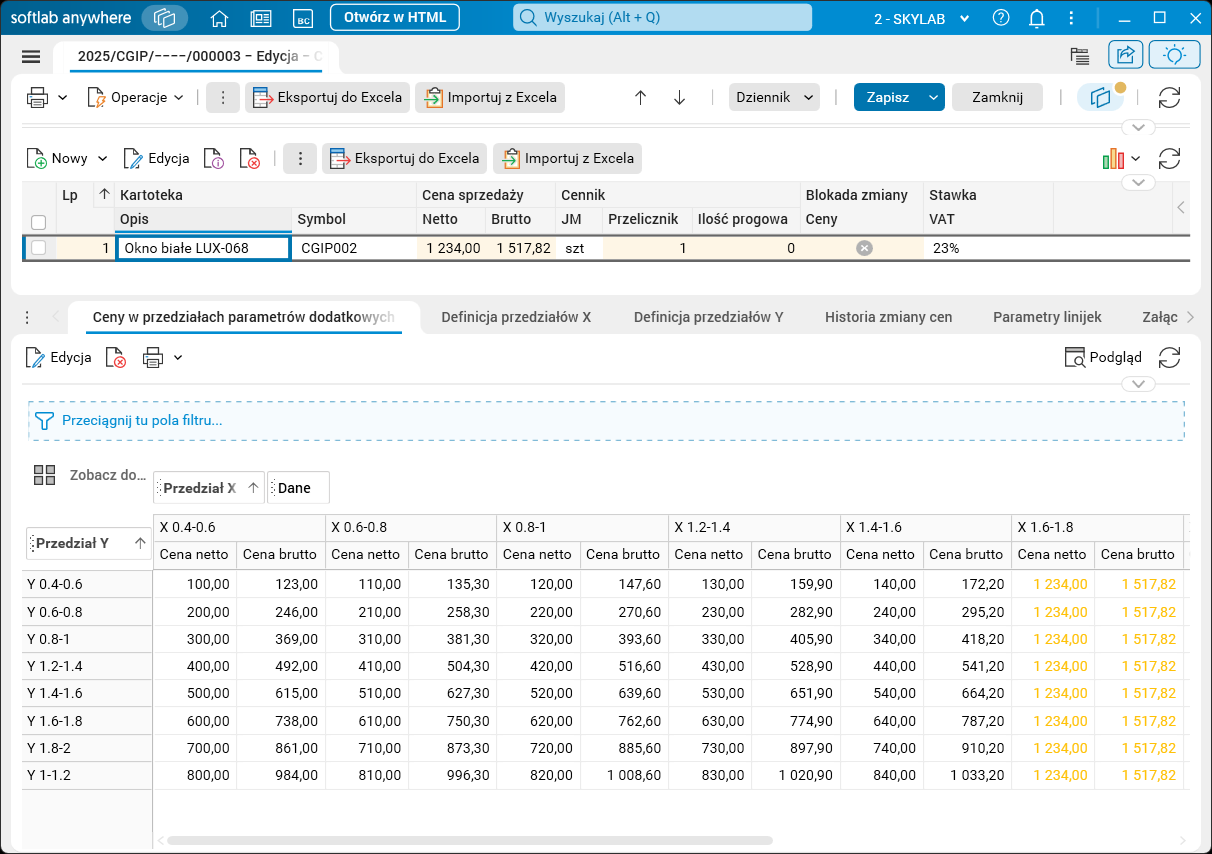Click the hamburger menu icon
Screen dimensions: 1212x854
click(x=30, y=57)
